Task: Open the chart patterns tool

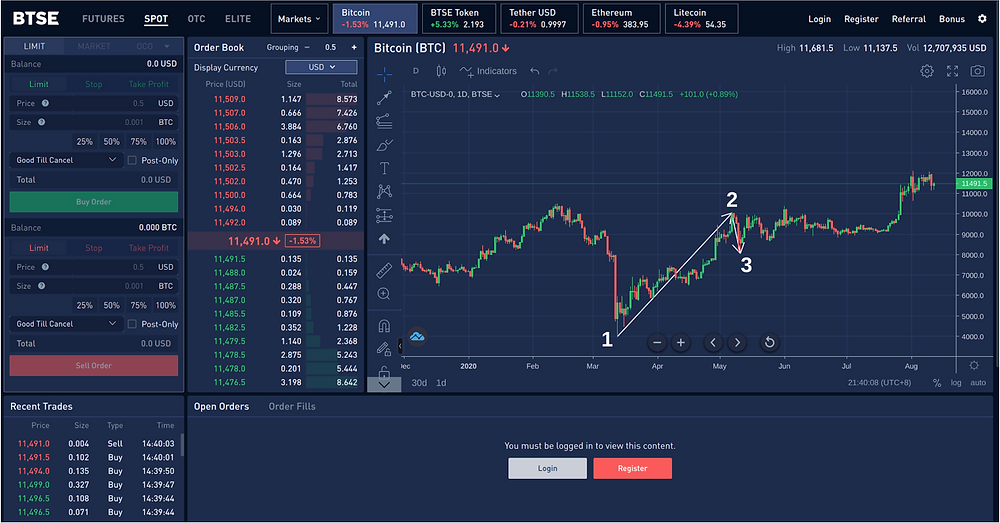Action: (384, 191)
